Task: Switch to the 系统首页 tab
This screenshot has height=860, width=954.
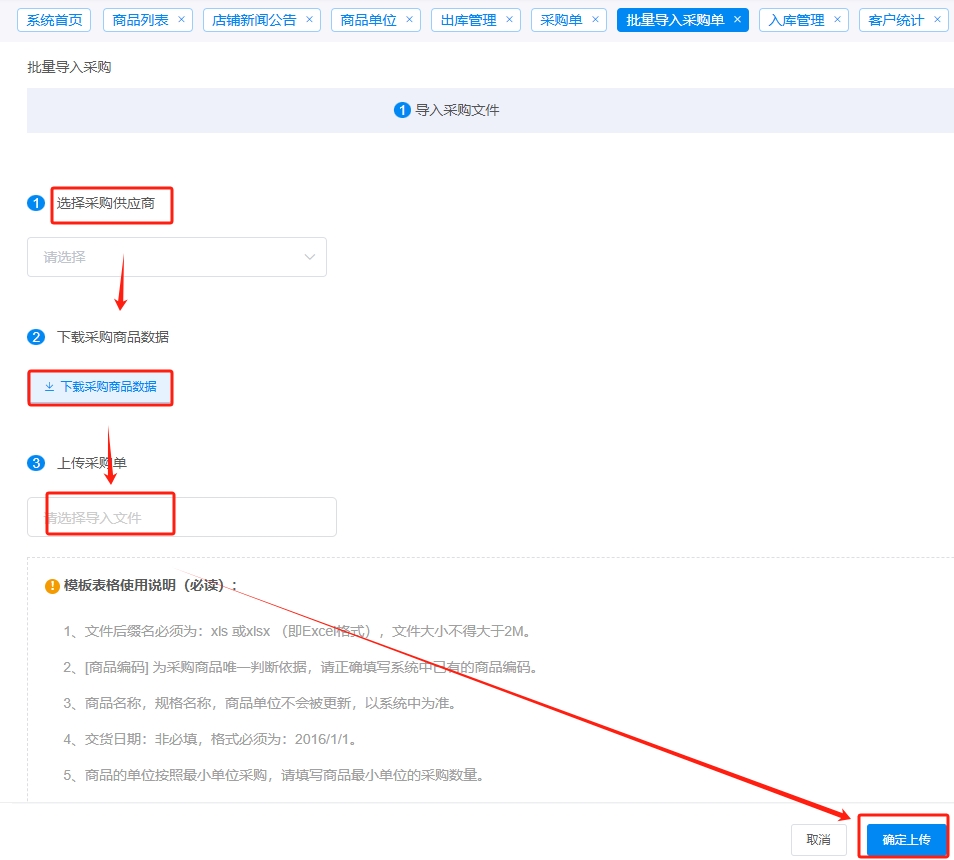Action: coord(54,20)
